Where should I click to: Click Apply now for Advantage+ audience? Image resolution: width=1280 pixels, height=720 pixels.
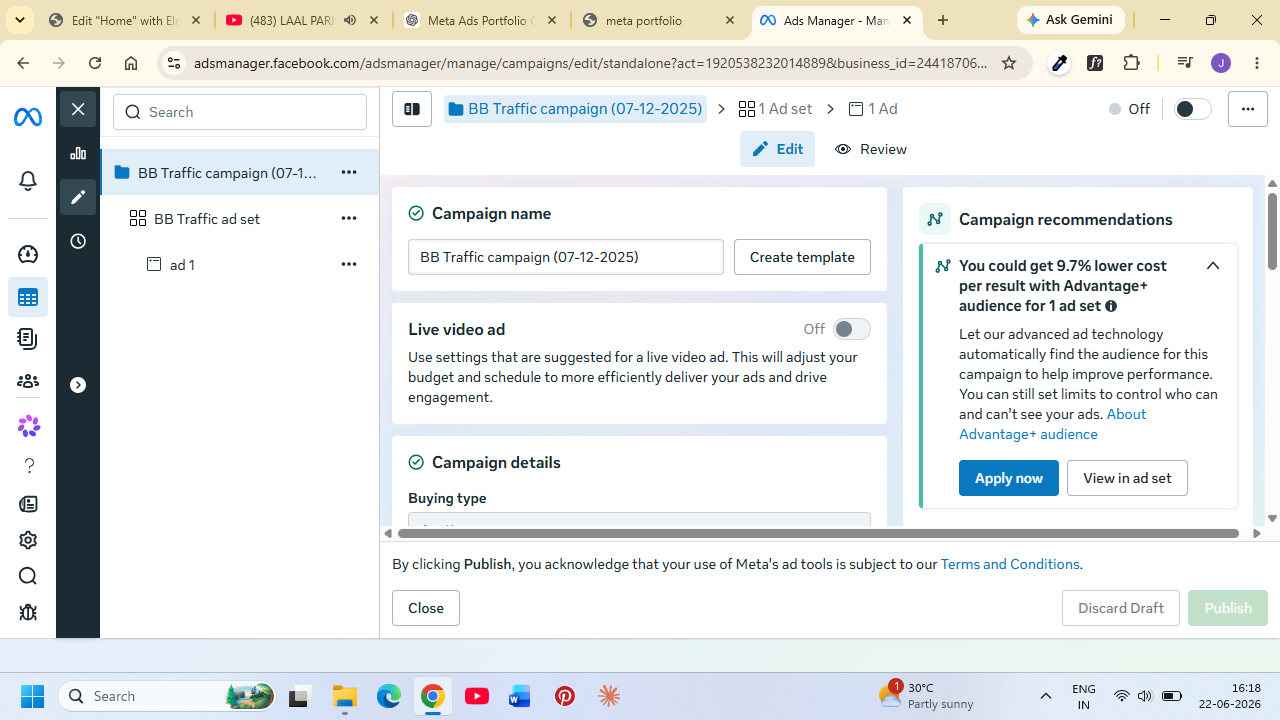click(x=1009, y=478)
